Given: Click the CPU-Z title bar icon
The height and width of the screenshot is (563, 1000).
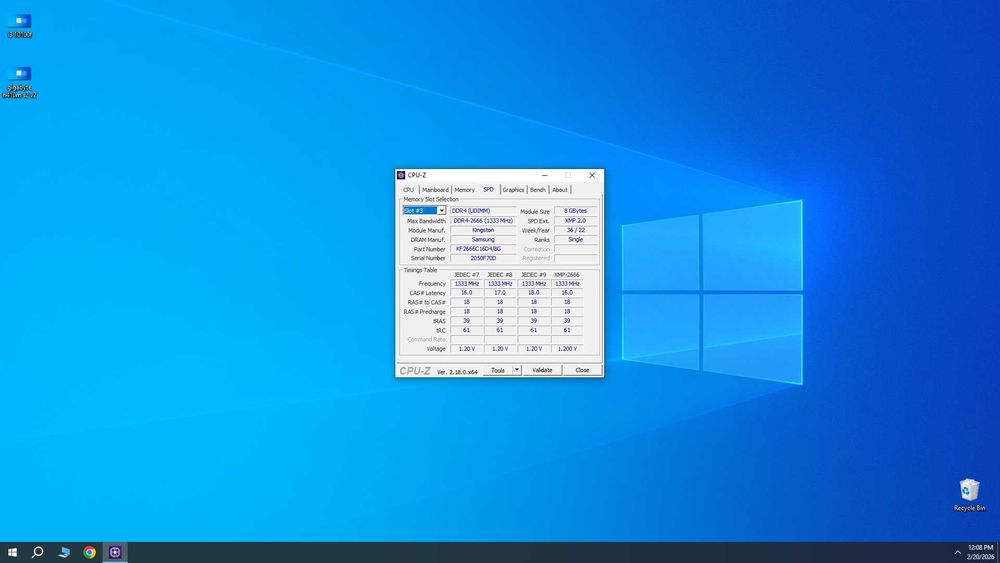Looking at the screenshot, I should 401,175.
